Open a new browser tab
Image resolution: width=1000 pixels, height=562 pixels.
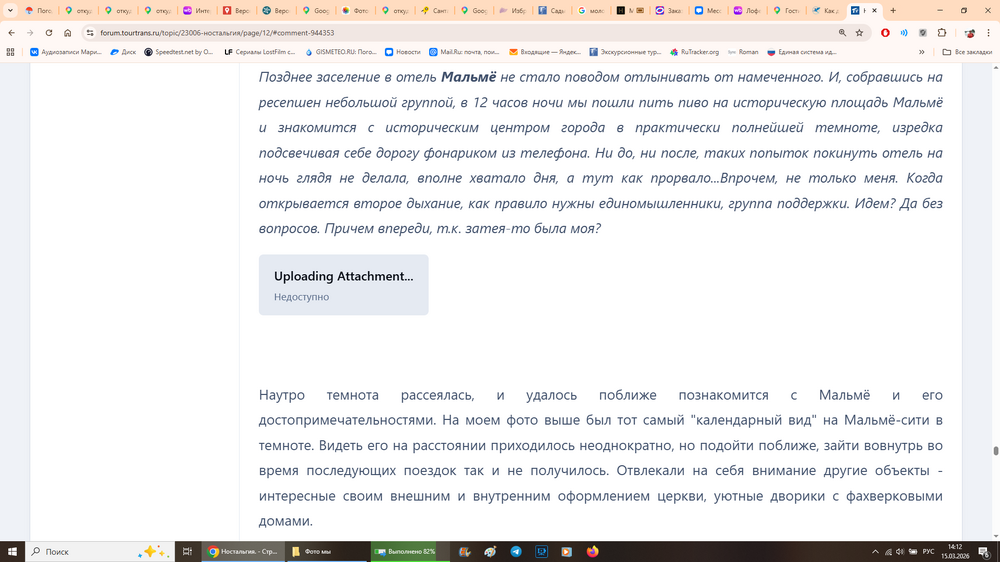pyautogui.click(x=893, y=11)
